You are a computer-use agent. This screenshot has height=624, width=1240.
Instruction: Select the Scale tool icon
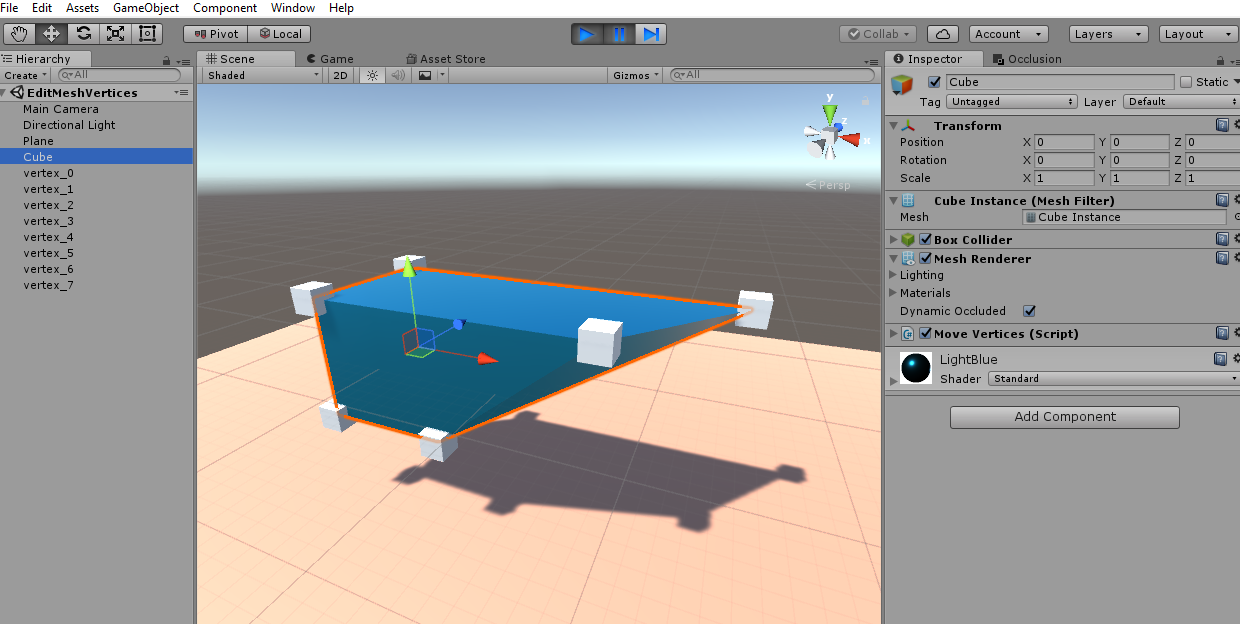click(115, 34)
